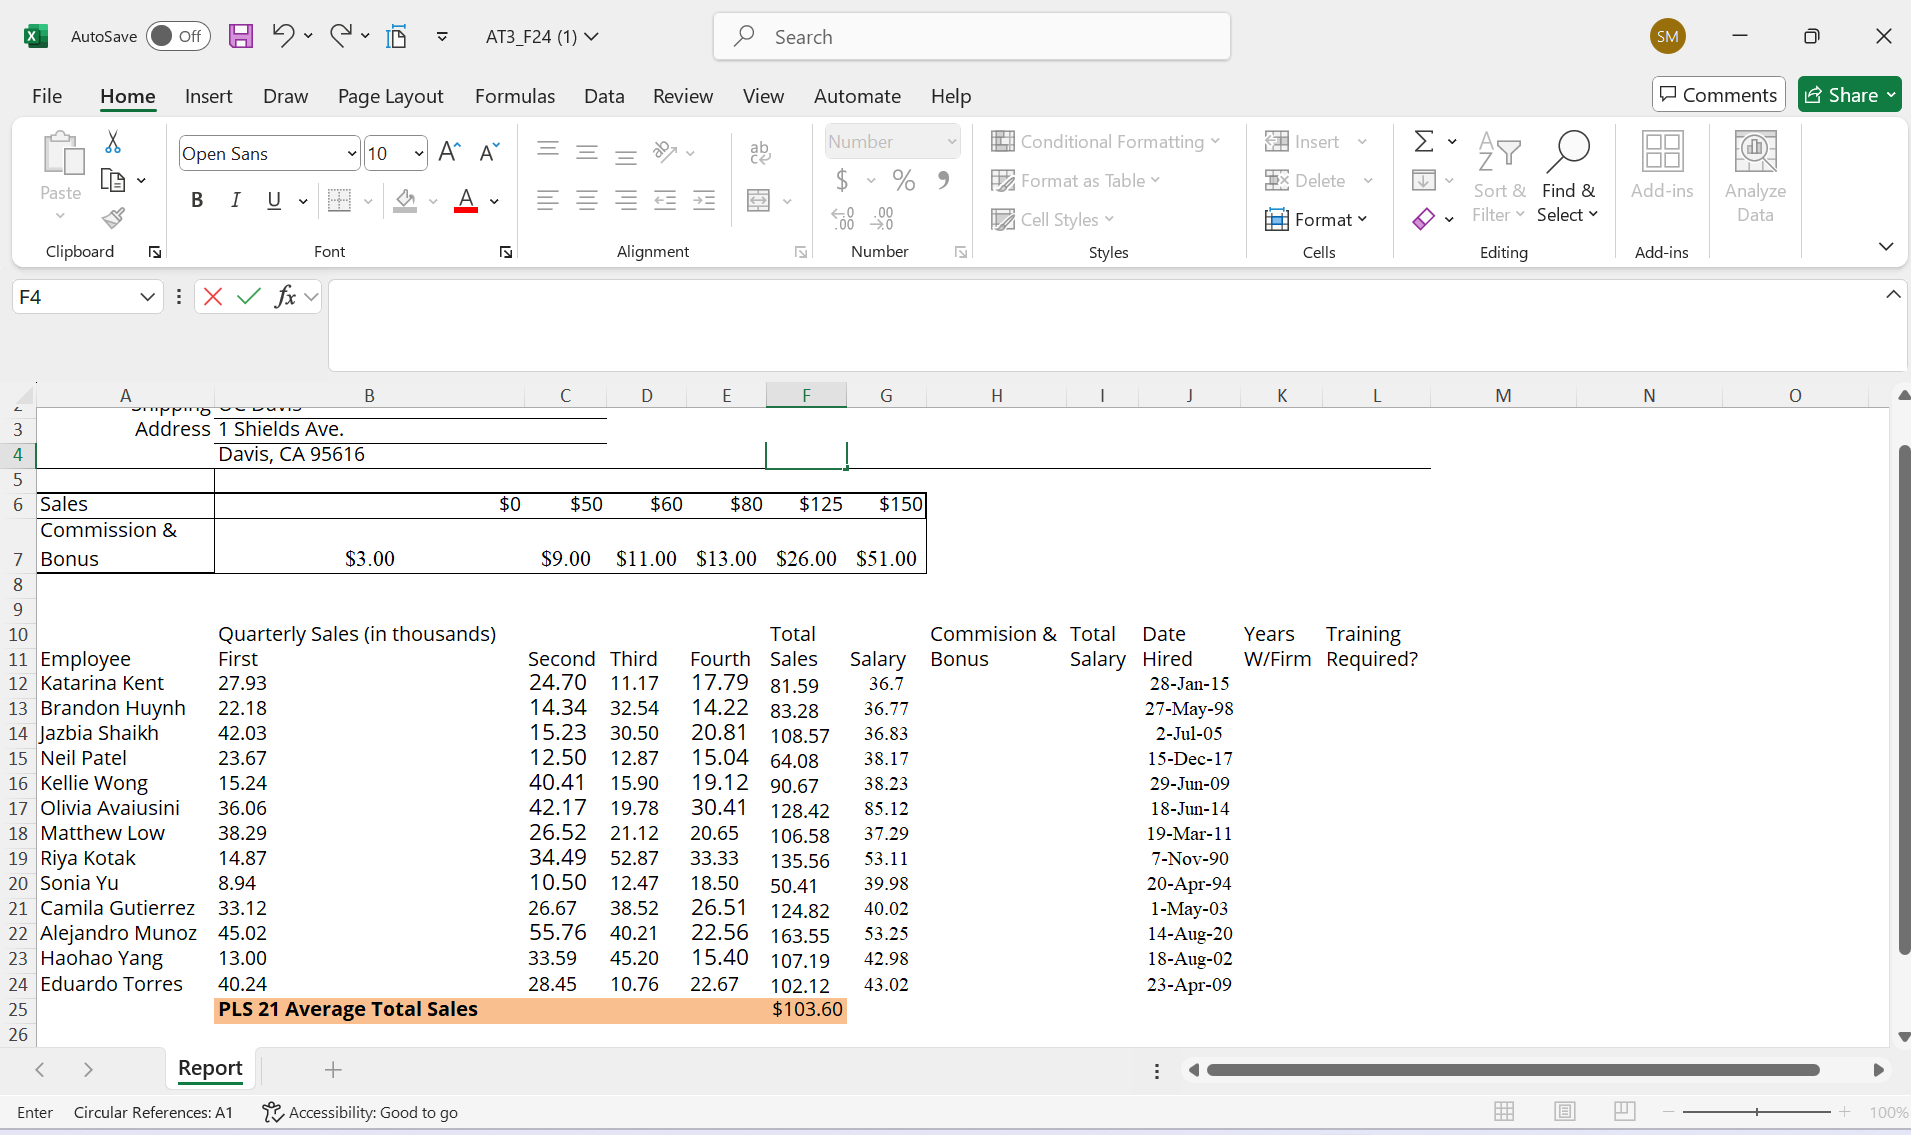Screen dimensions: 1911x1135
Task: Toggle Middle Align
Action: click(x=587, y=152)
